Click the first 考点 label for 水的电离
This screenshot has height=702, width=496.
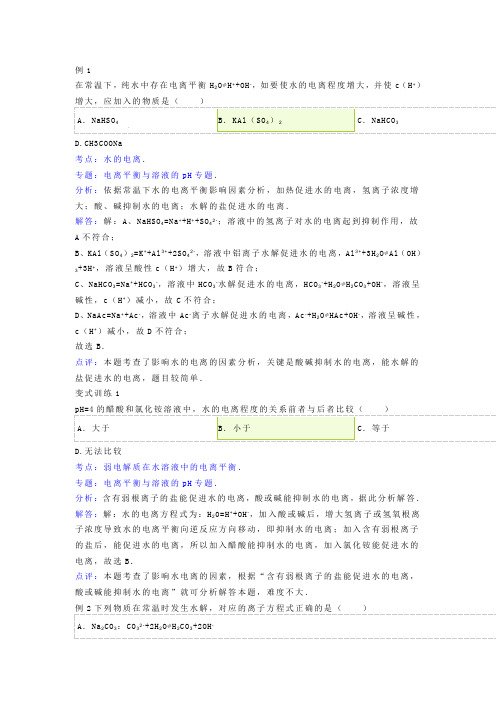[x=85, y=159]
